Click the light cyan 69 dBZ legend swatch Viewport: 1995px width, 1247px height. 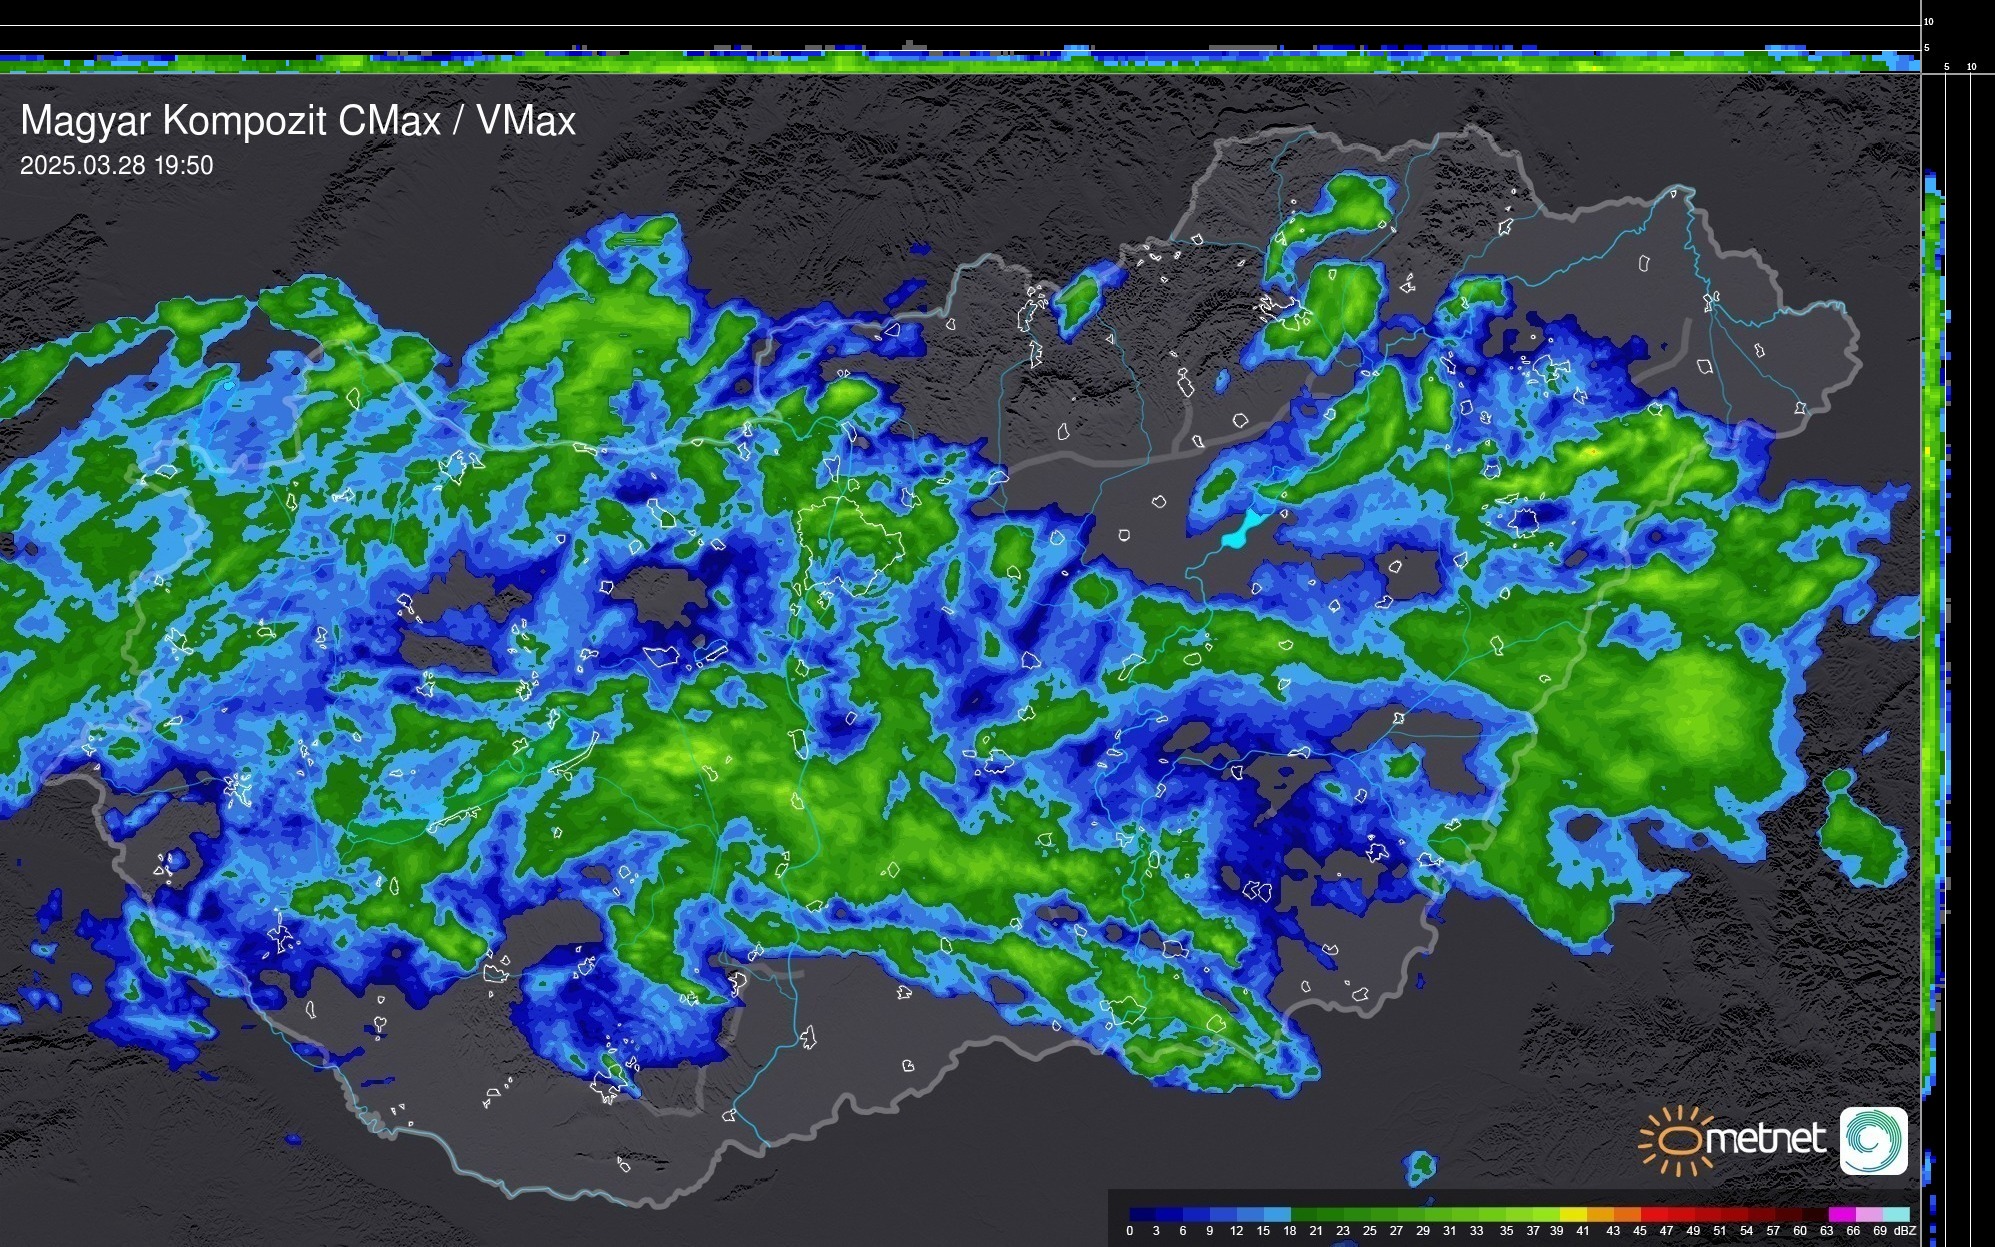click(x=1896, y=1215)
